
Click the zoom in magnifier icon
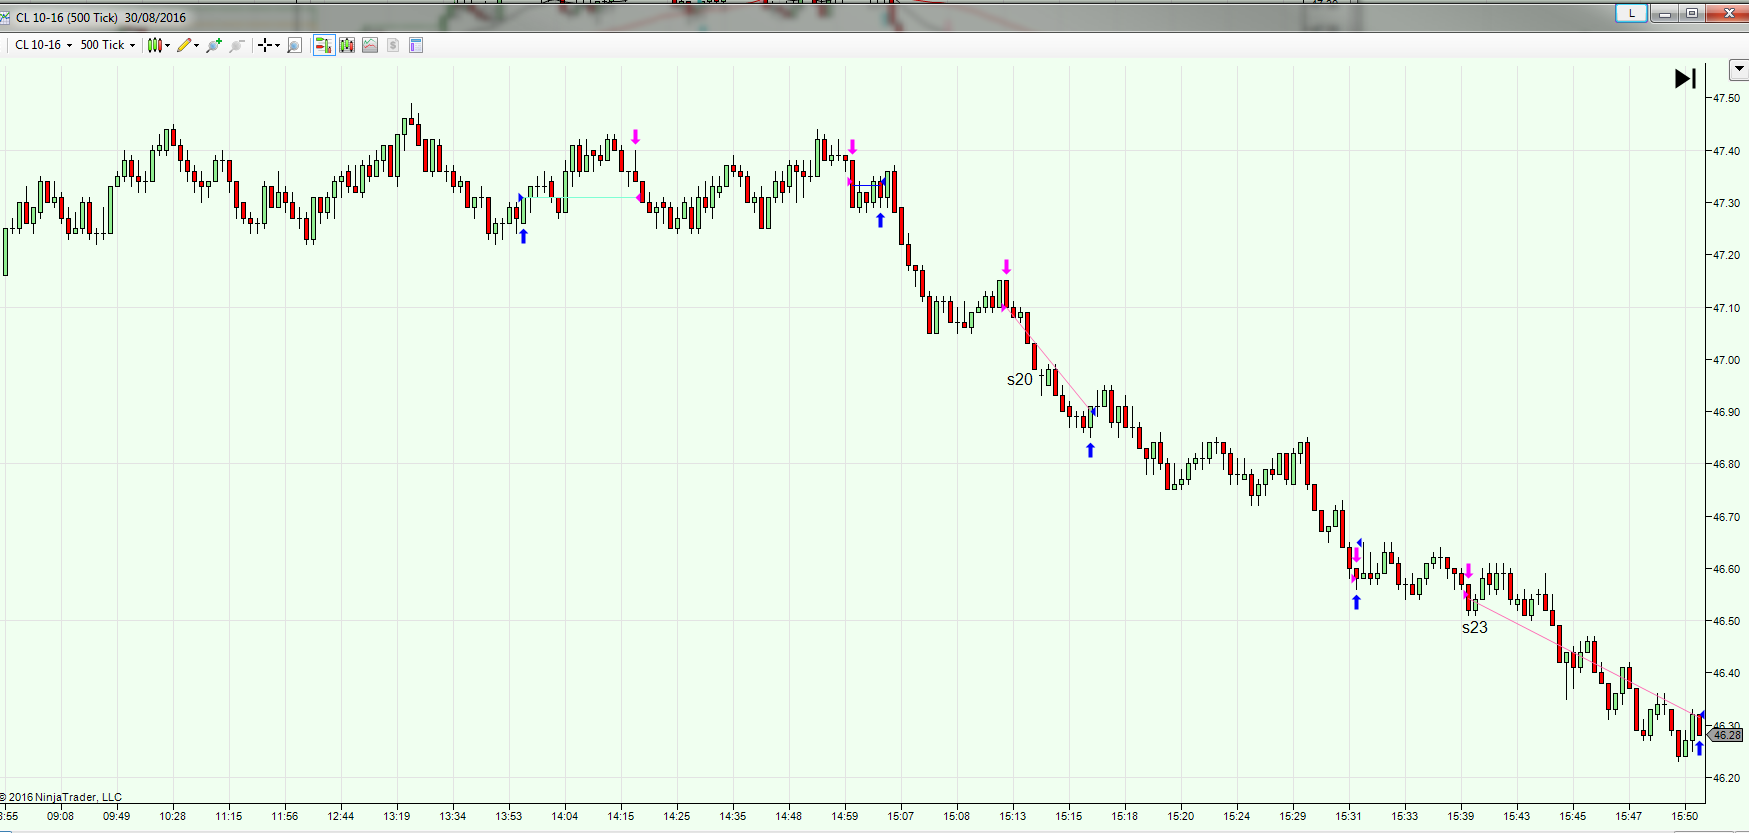[213, 45]
